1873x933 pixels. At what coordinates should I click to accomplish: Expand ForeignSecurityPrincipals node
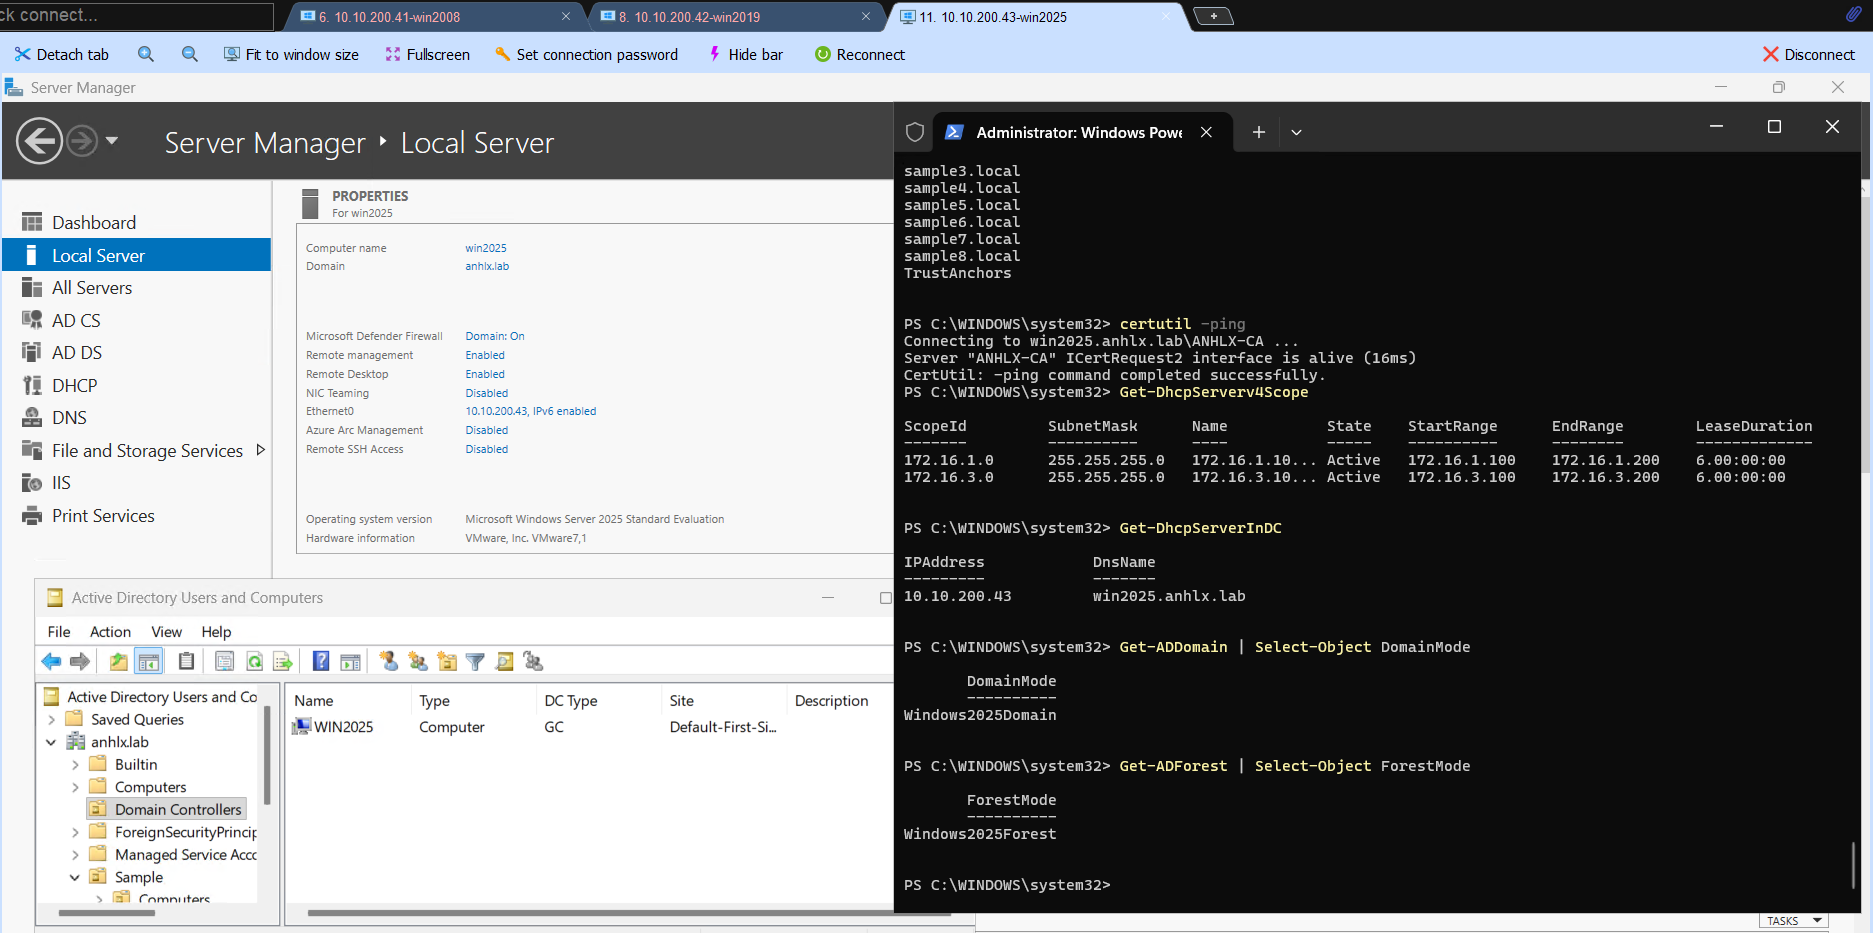(75, 832)
